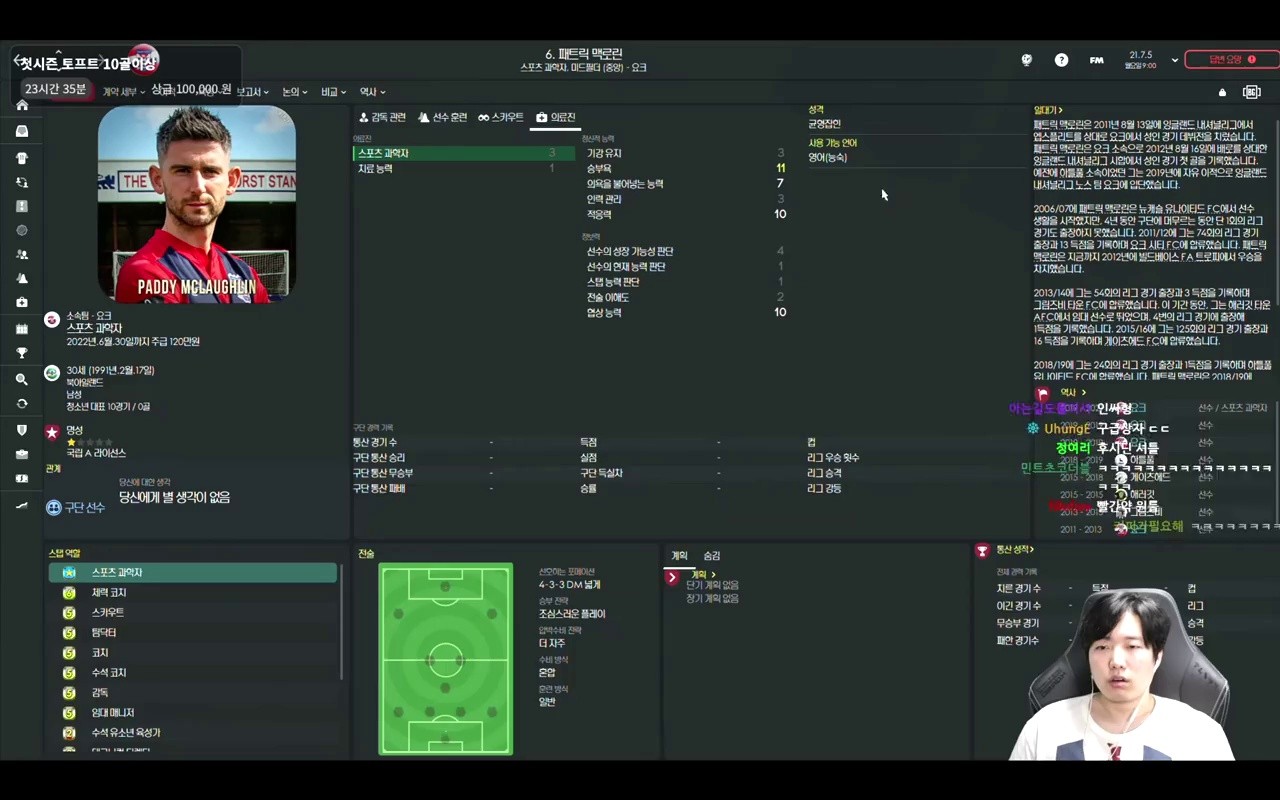Open the trophy Competitions sidebar icon

click(x=22, y=353)
